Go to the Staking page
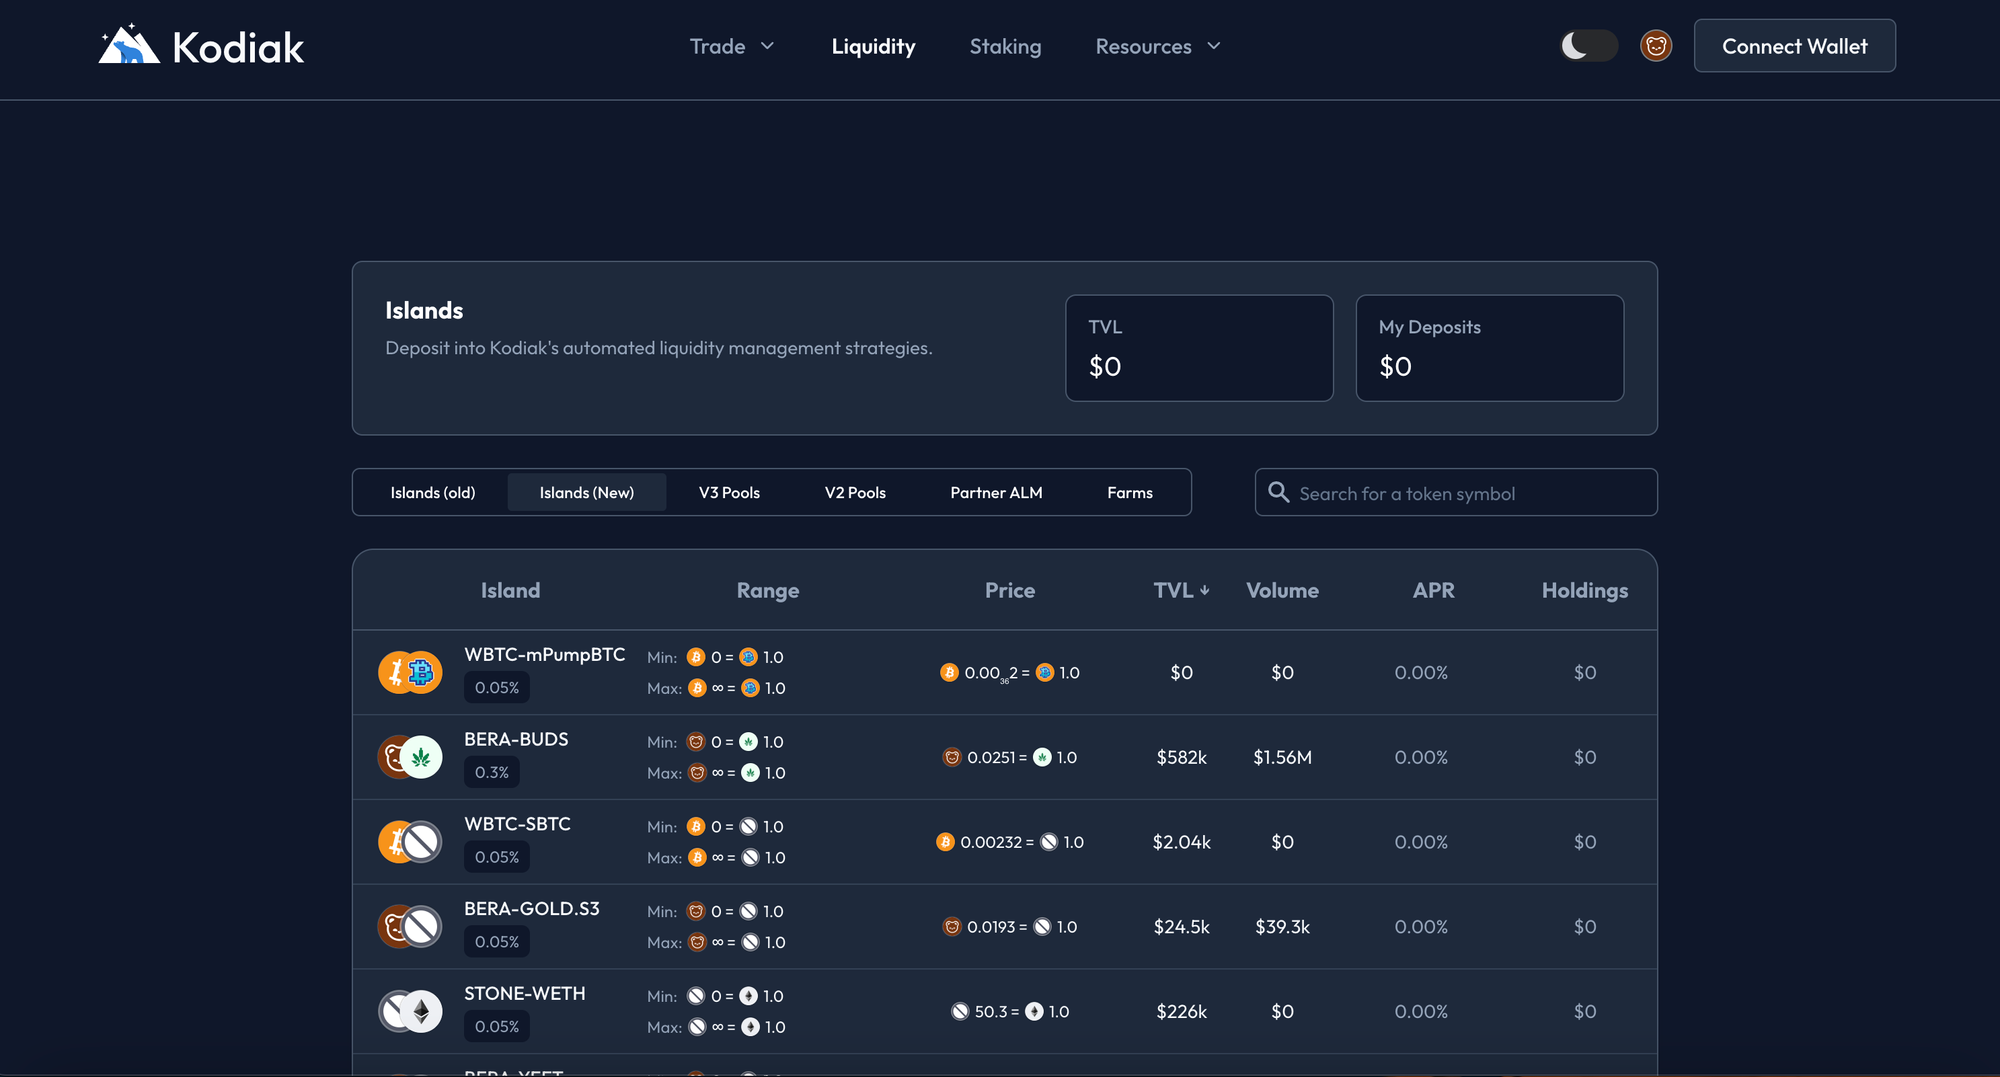Viewport: 2000px width, 1077px height. point(1005,46)
